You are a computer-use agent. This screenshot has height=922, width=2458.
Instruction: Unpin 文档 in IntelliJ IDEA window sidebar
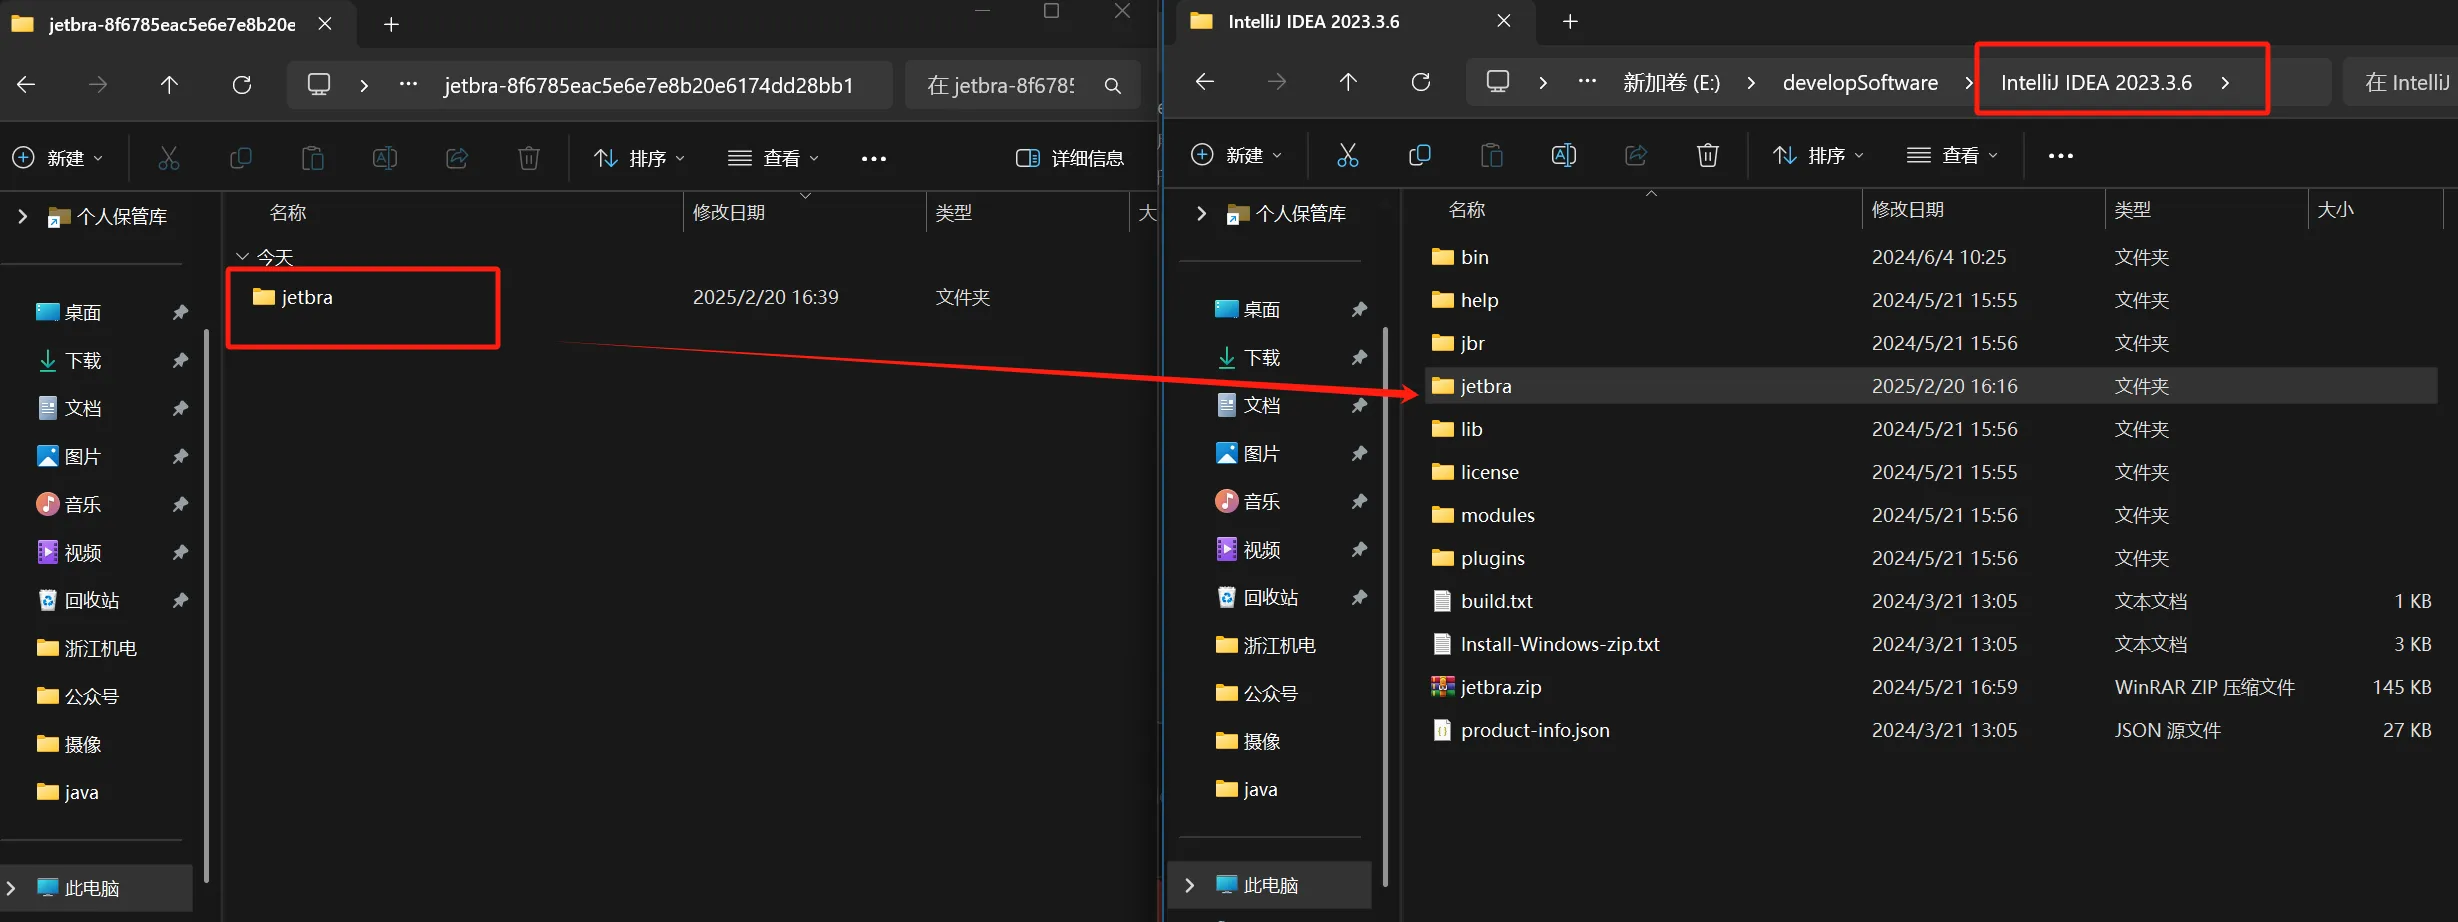pos(1359,405)
